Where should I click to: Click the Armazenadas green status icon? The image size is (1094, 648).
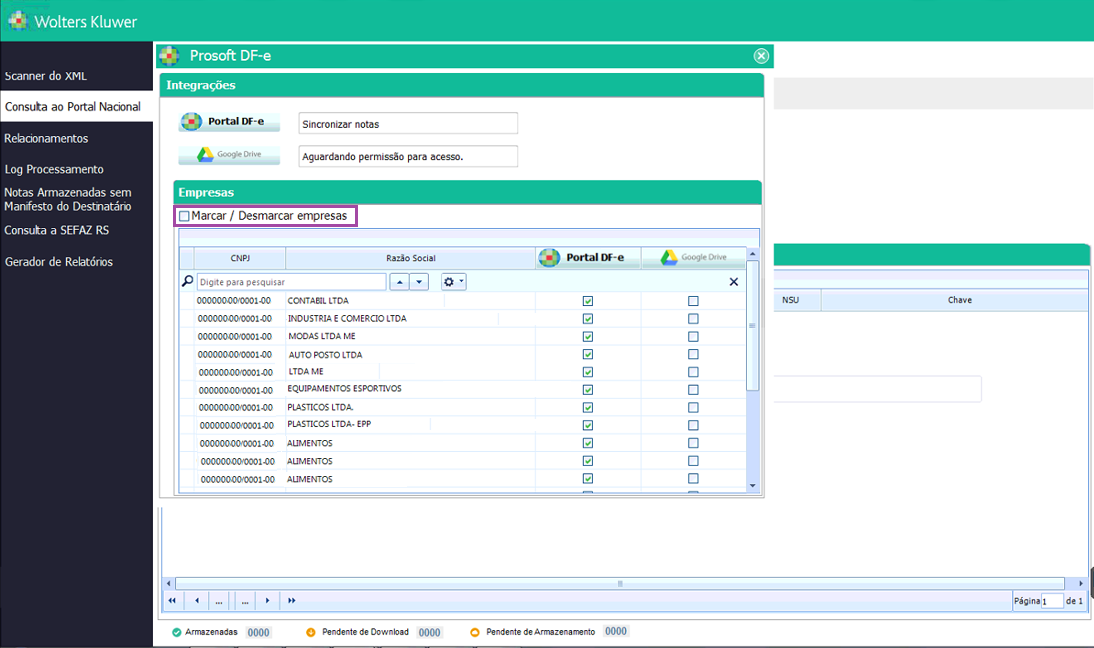coord(177,633)
